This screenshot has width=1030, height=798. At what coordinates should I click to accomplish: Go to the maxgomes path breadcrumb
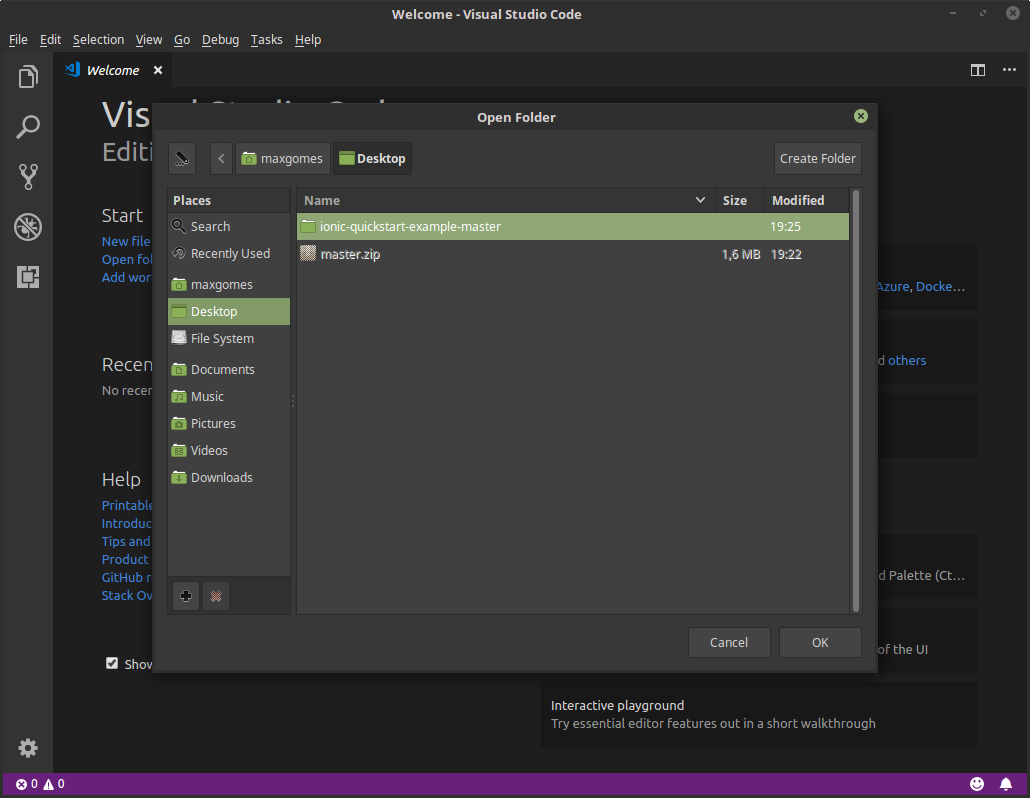point(282,158)
